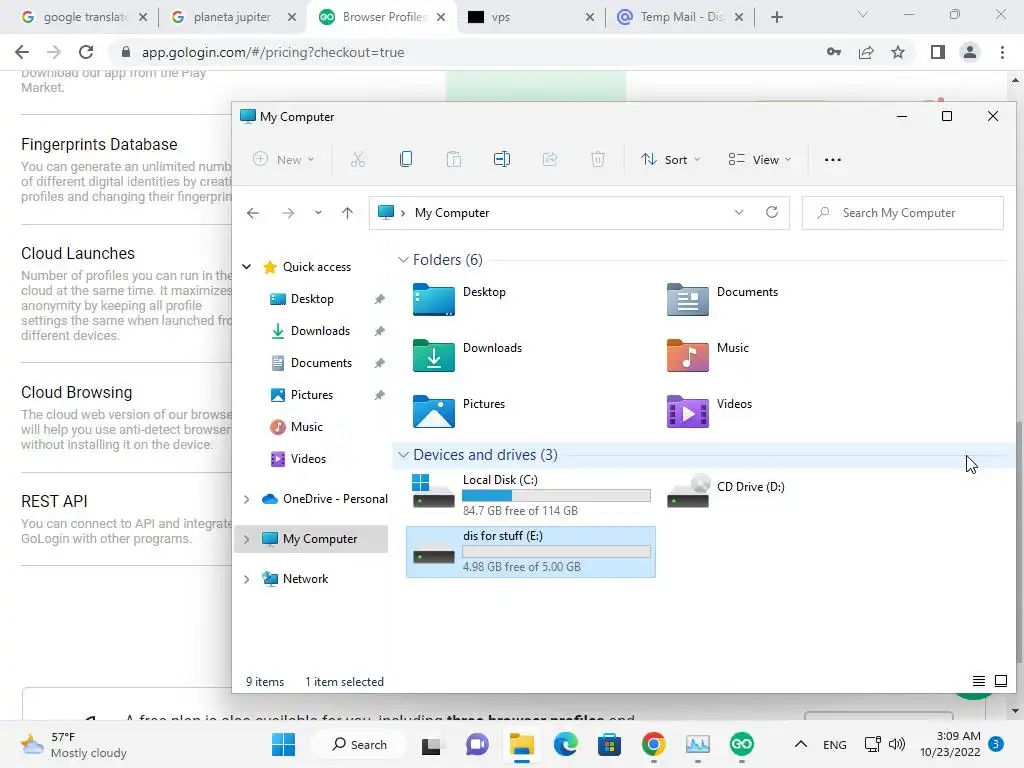Open Microsoft Store from the taskbar
This screenshot has width=1024, height=768.
609,744
